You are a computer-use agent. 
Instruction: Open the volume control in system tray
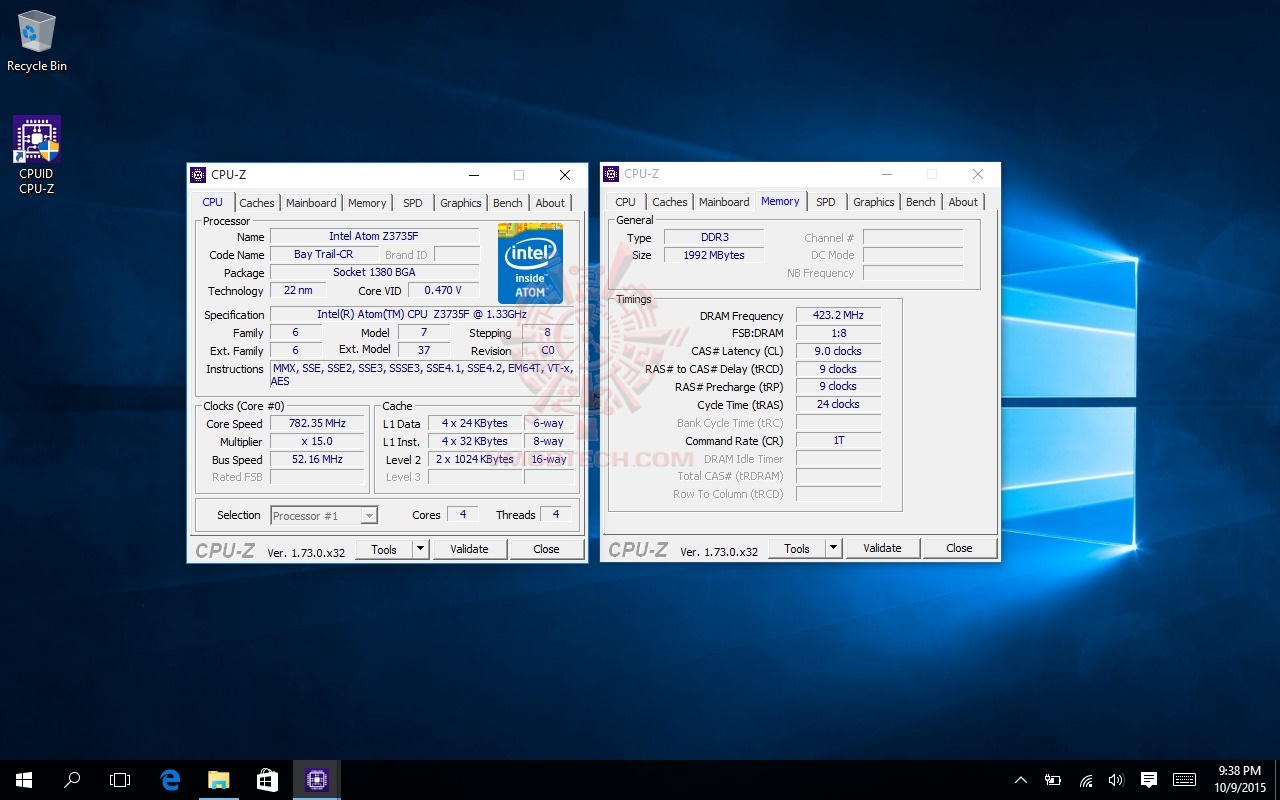pos(1117,780)
